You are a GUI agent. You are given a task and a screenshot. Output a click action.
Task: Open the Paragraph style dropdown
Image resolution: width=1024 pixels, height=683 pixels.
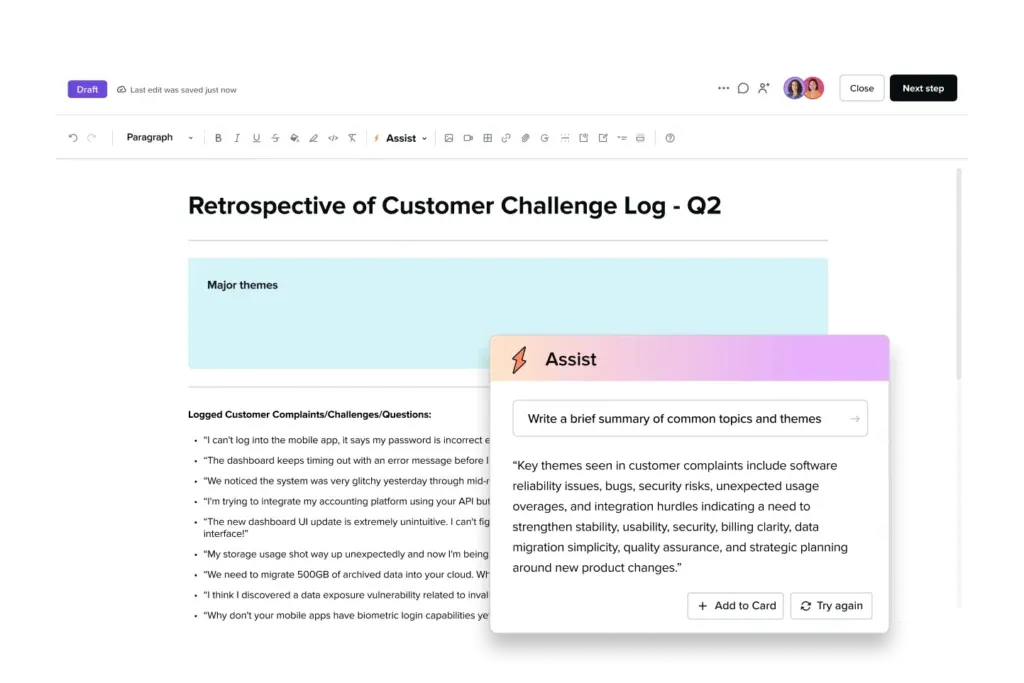[159, 138]
